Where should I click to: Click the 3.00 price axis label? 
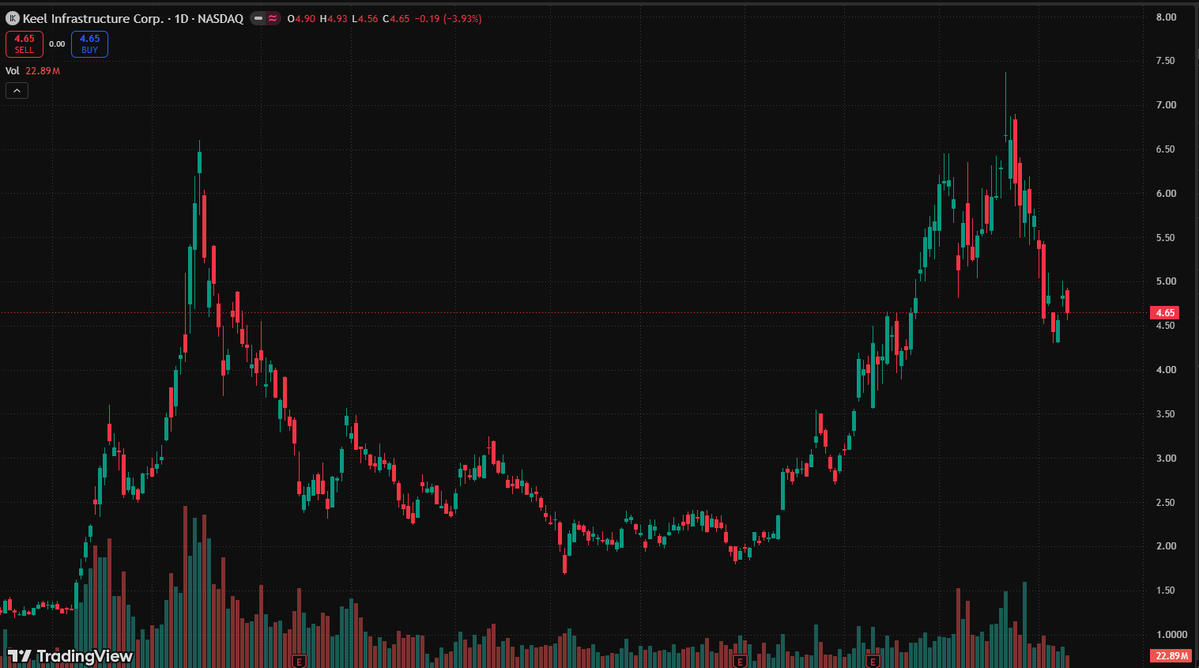1166,459
